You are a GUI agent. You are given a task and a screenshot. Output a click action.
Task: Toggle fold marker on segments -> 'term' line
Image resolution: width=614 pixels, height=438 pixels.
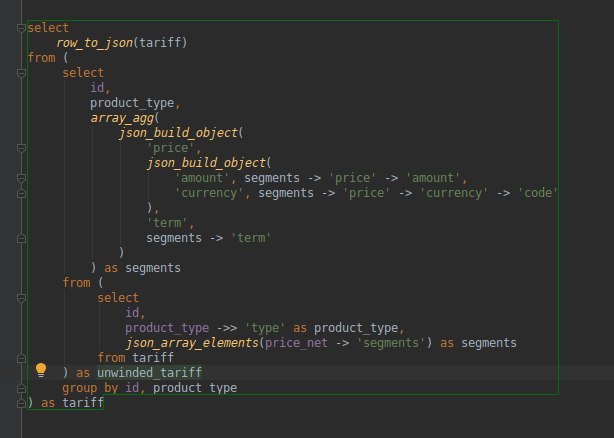click(22, 238)
